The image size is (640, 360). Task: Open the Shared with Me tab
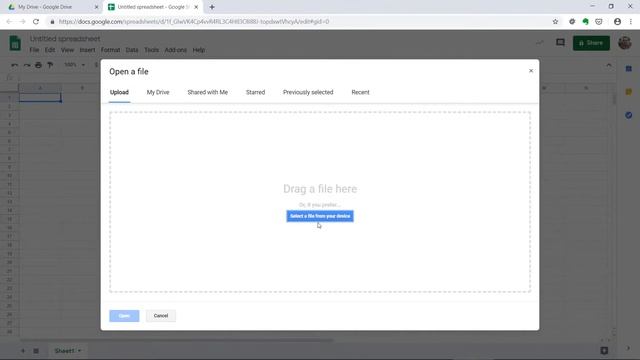coord(207,92)
